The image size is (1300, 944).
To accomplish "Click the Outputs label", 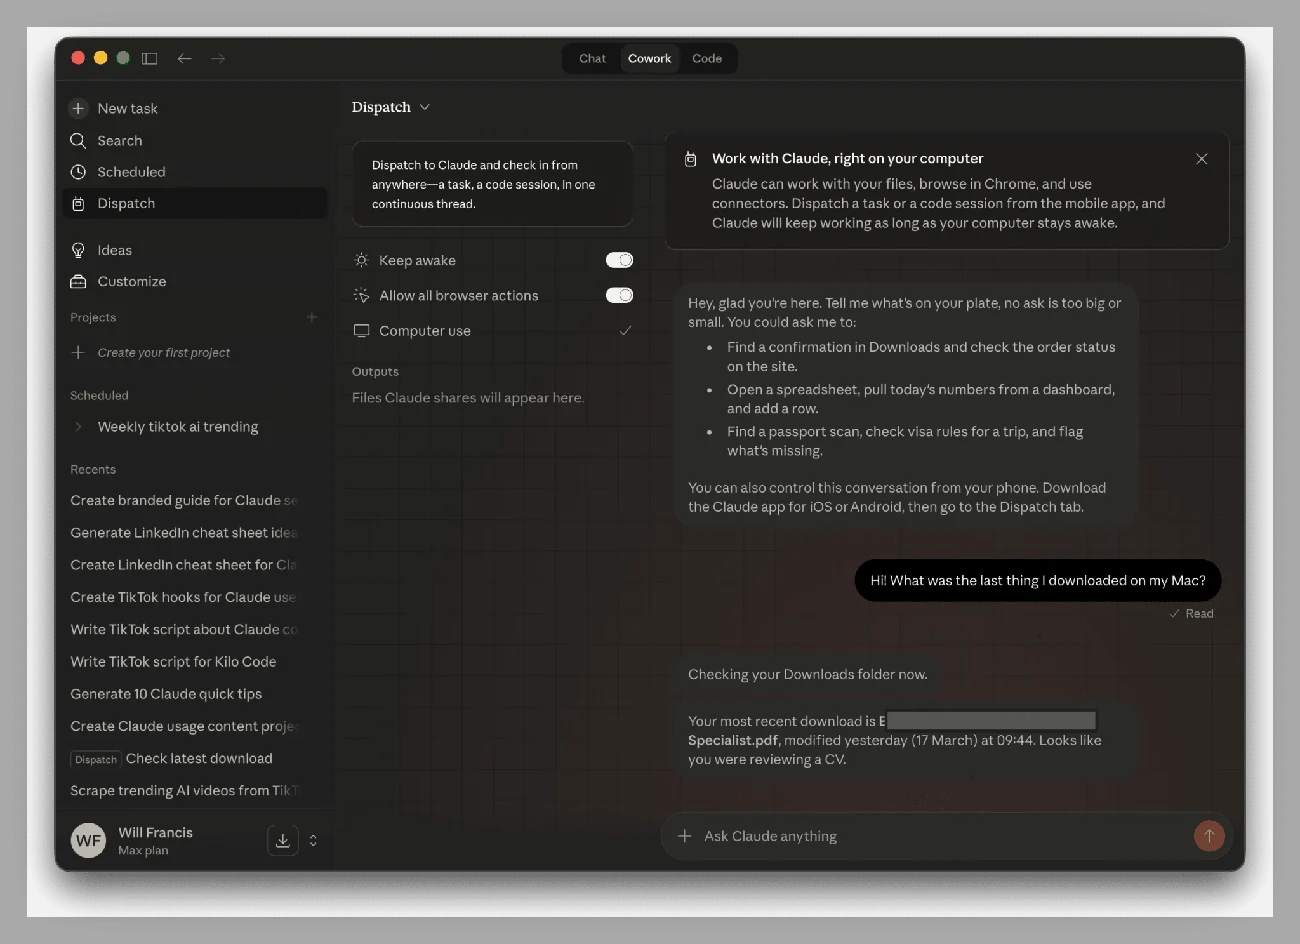I will click(x=375, y=371).
